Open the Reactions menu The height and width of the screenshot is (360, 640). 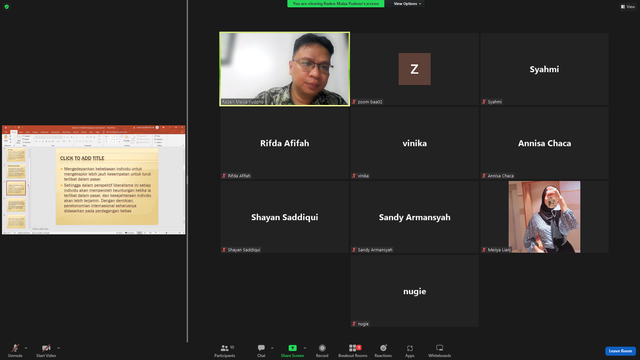pos(383,350)
